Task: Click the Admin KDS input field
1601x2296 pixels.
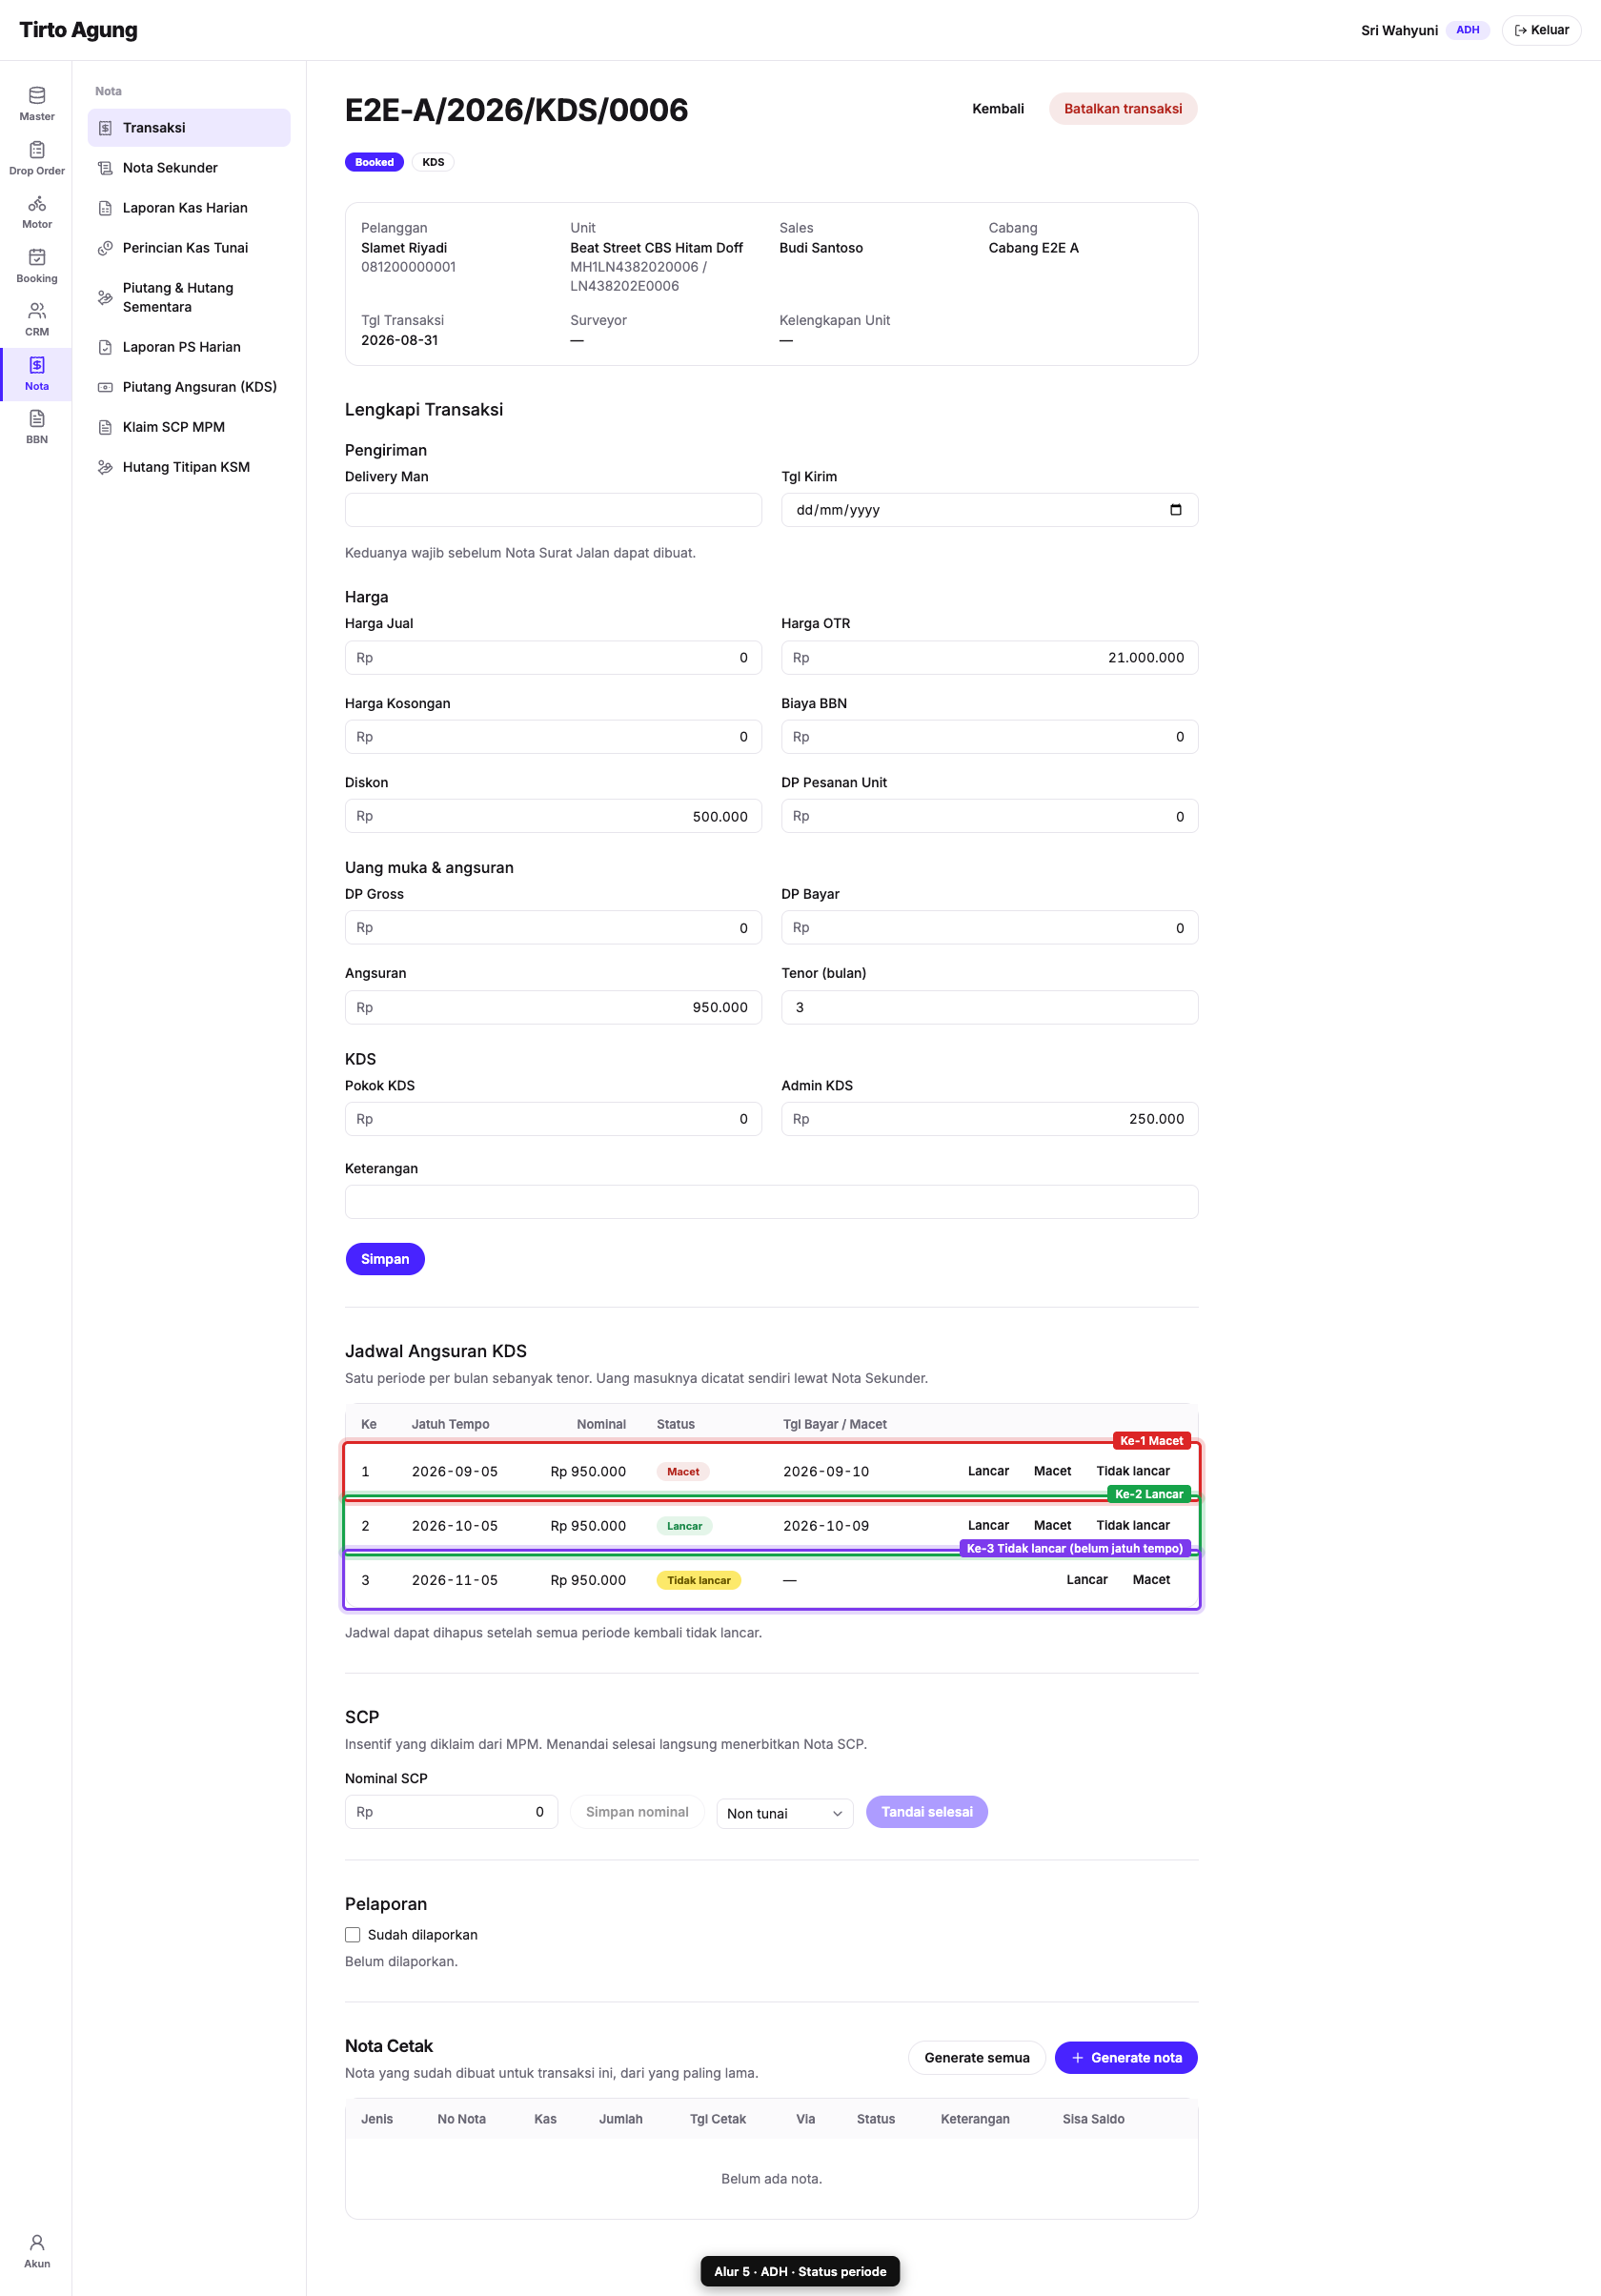Action: point(989,1119)
